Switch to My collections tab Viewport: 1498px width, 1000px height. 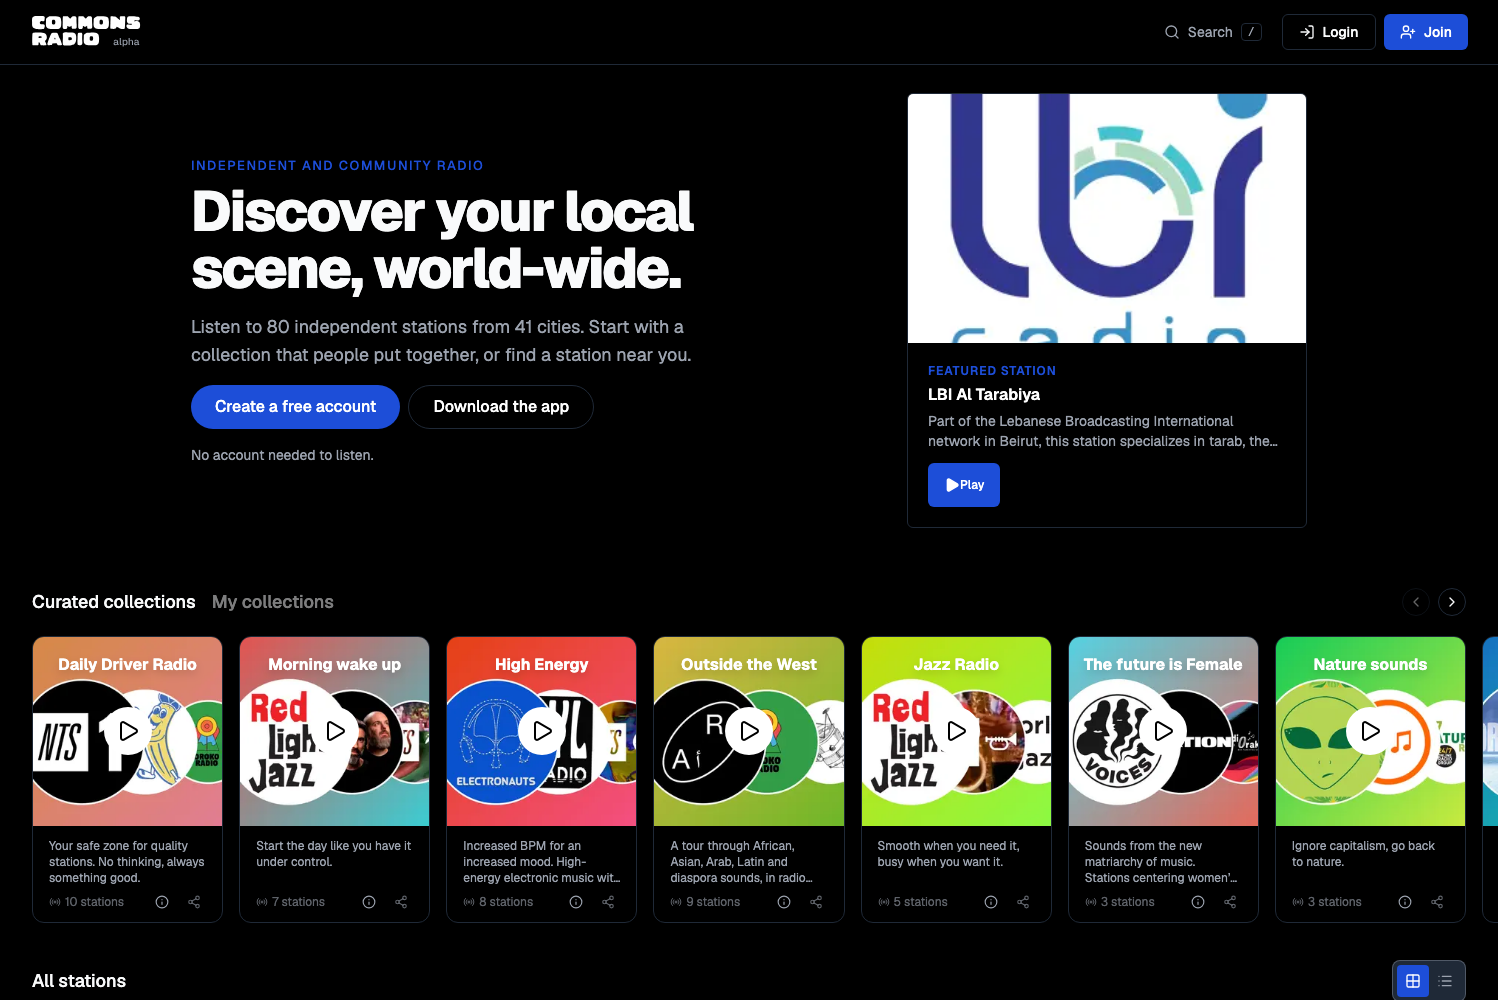[x=272, y=602]
